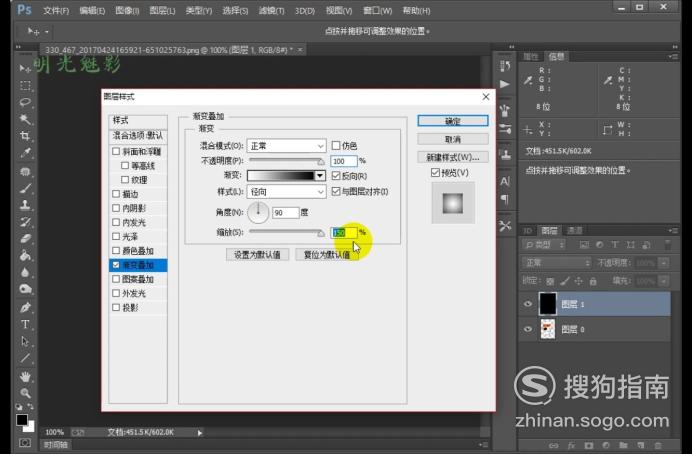The width and height of the screenshot is (692, 454).
Task: Click the 不透明度 opacity slider handle
Action: [x=321, y=162]
